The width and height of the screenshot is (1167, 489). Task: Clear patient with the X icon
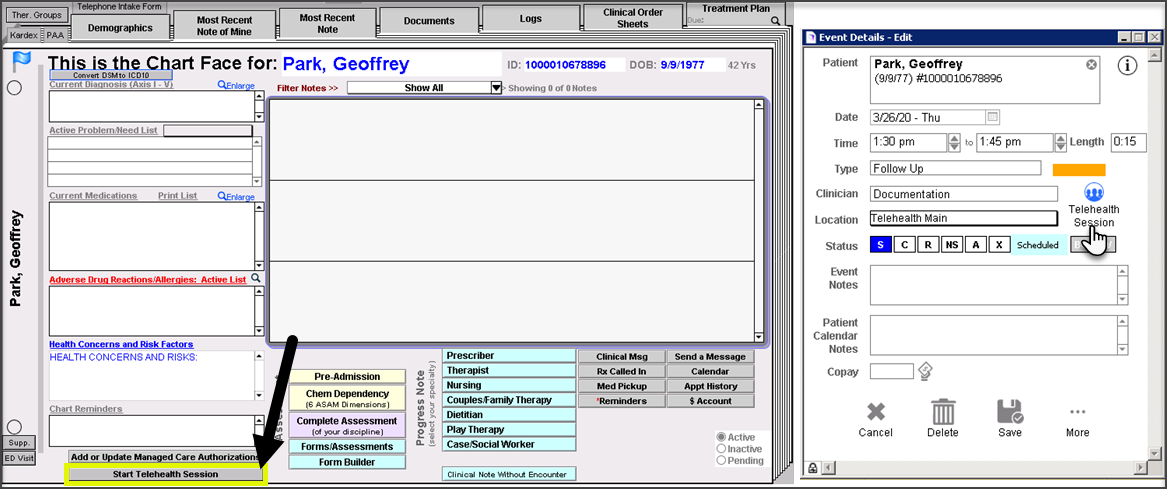[x=1091, y=65]
